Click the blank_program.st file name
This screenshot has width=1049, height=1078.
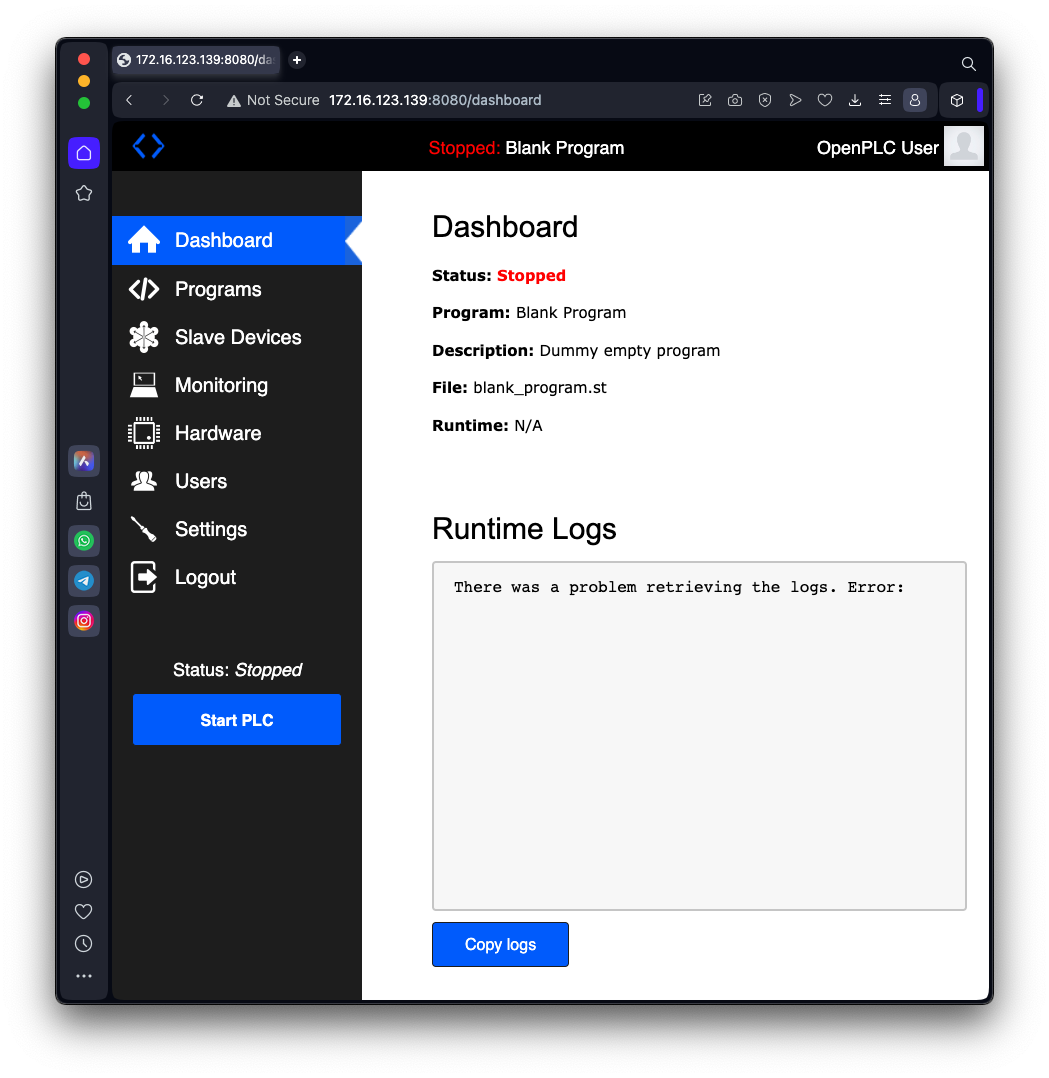[540, 388]
